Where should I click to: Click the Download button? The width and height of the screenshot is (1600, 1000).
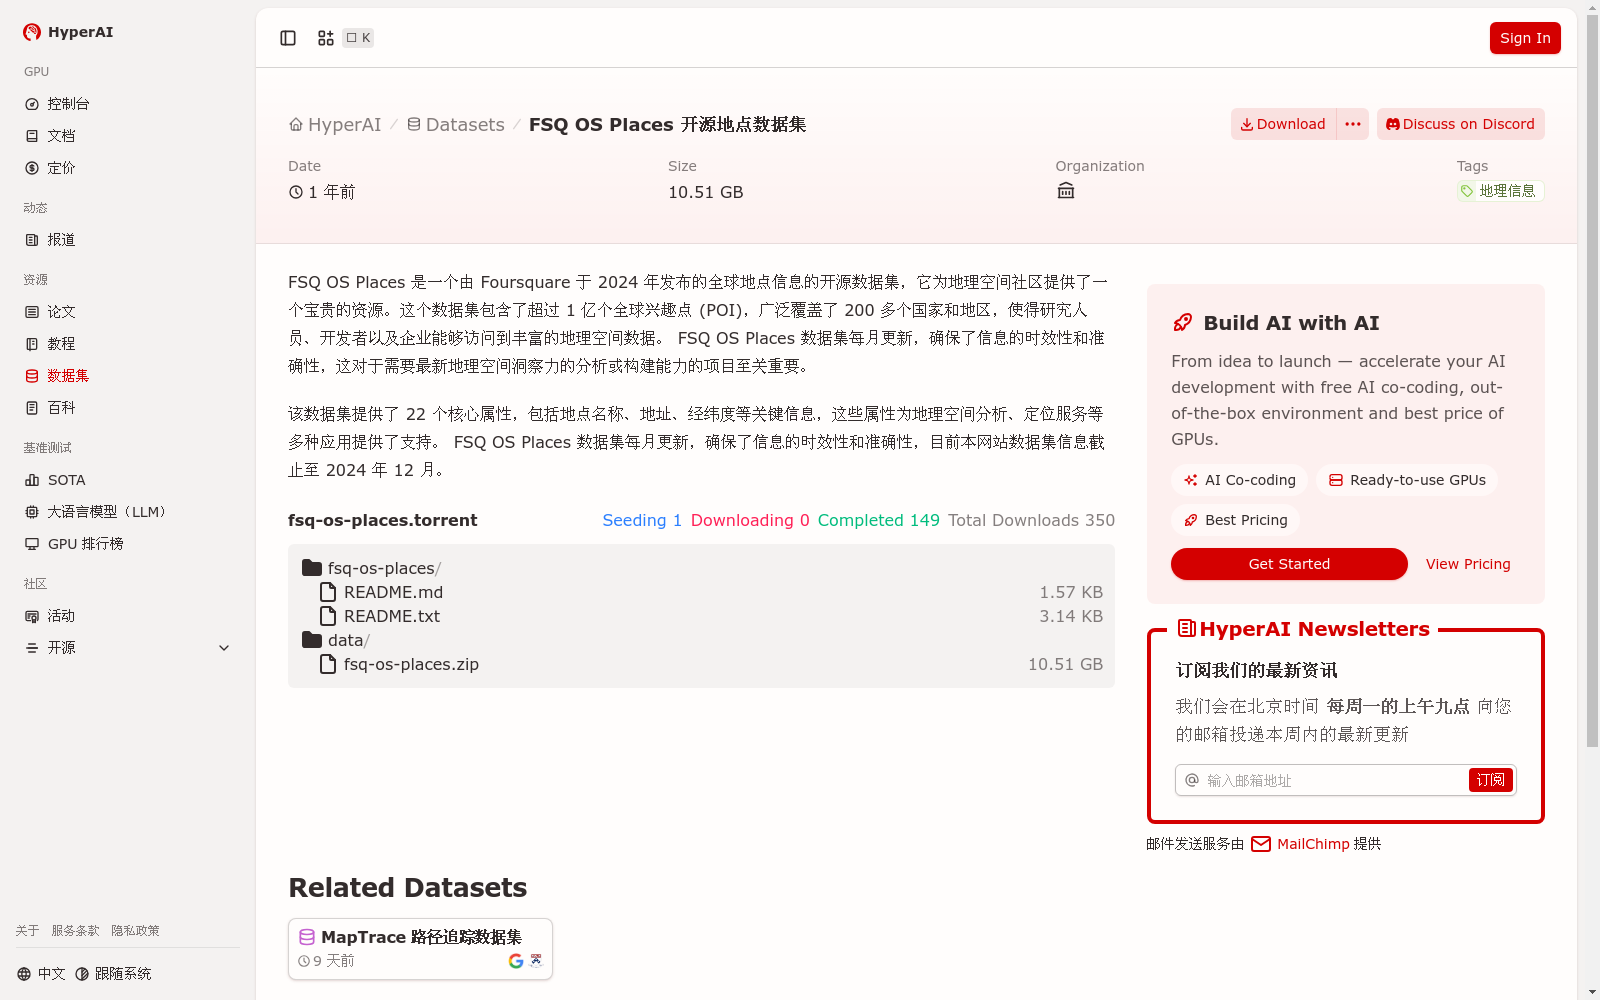1283,124
